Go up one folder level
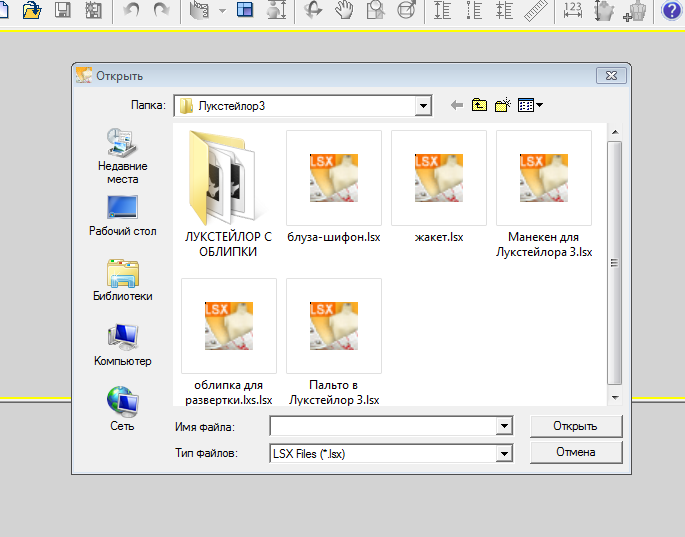 (x=479, y=105)
